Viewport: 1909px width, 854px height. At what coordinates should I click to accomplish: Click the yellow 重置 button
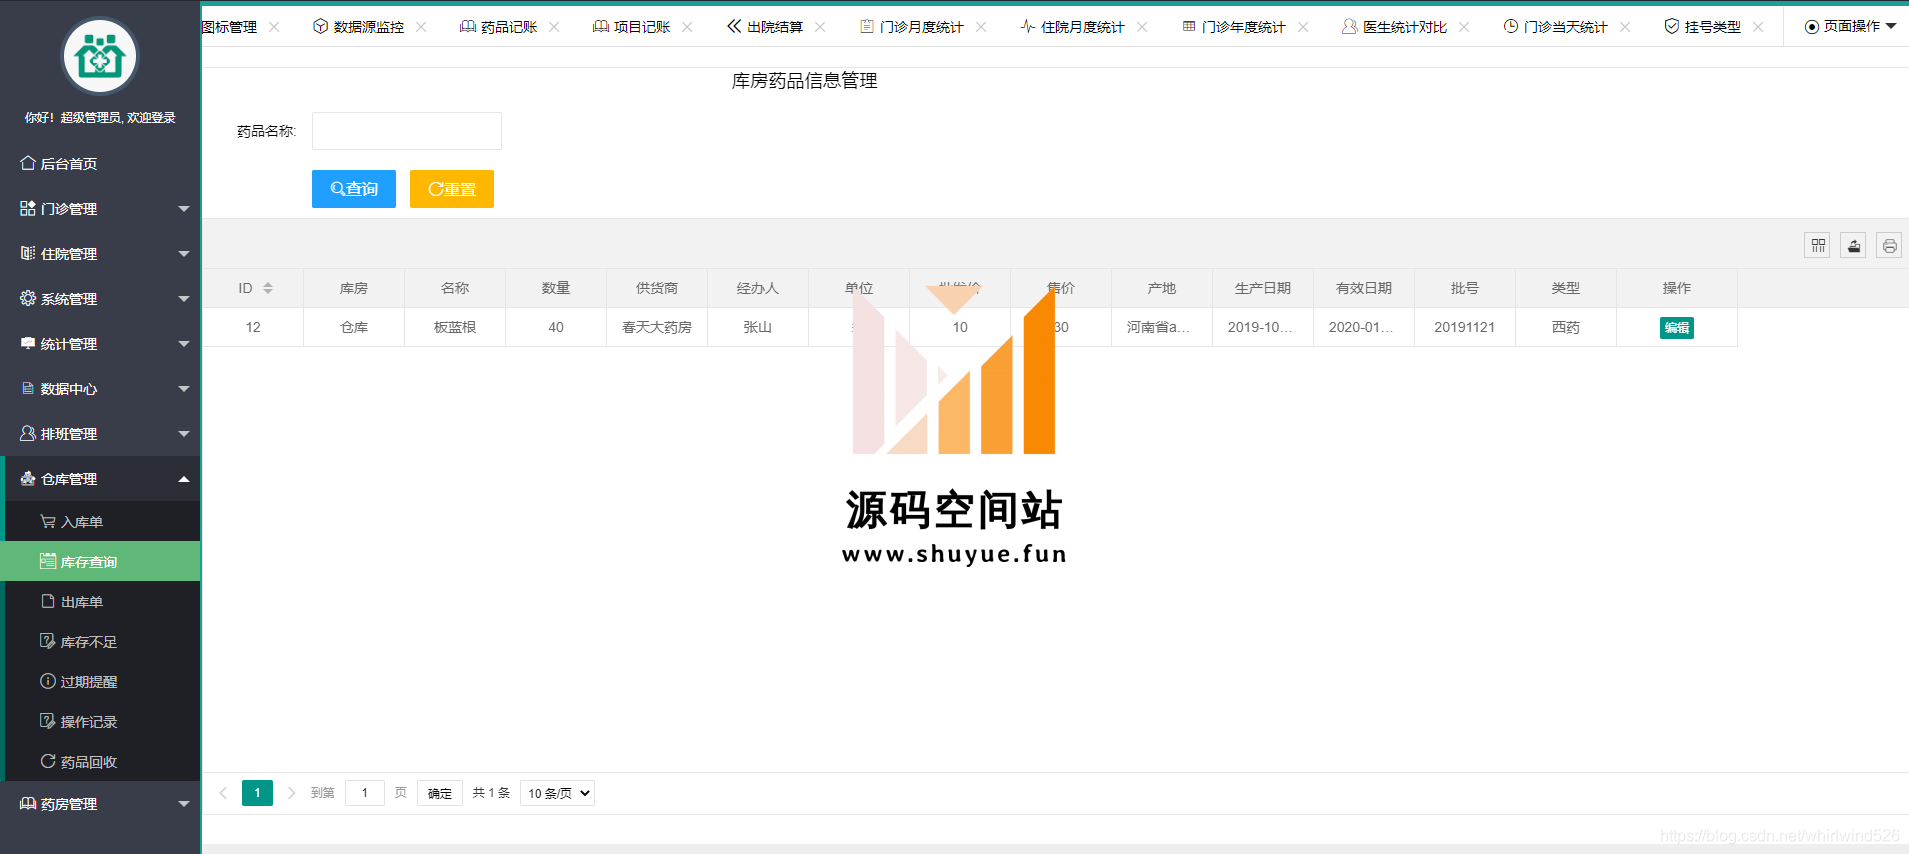[x=452, y=189]
